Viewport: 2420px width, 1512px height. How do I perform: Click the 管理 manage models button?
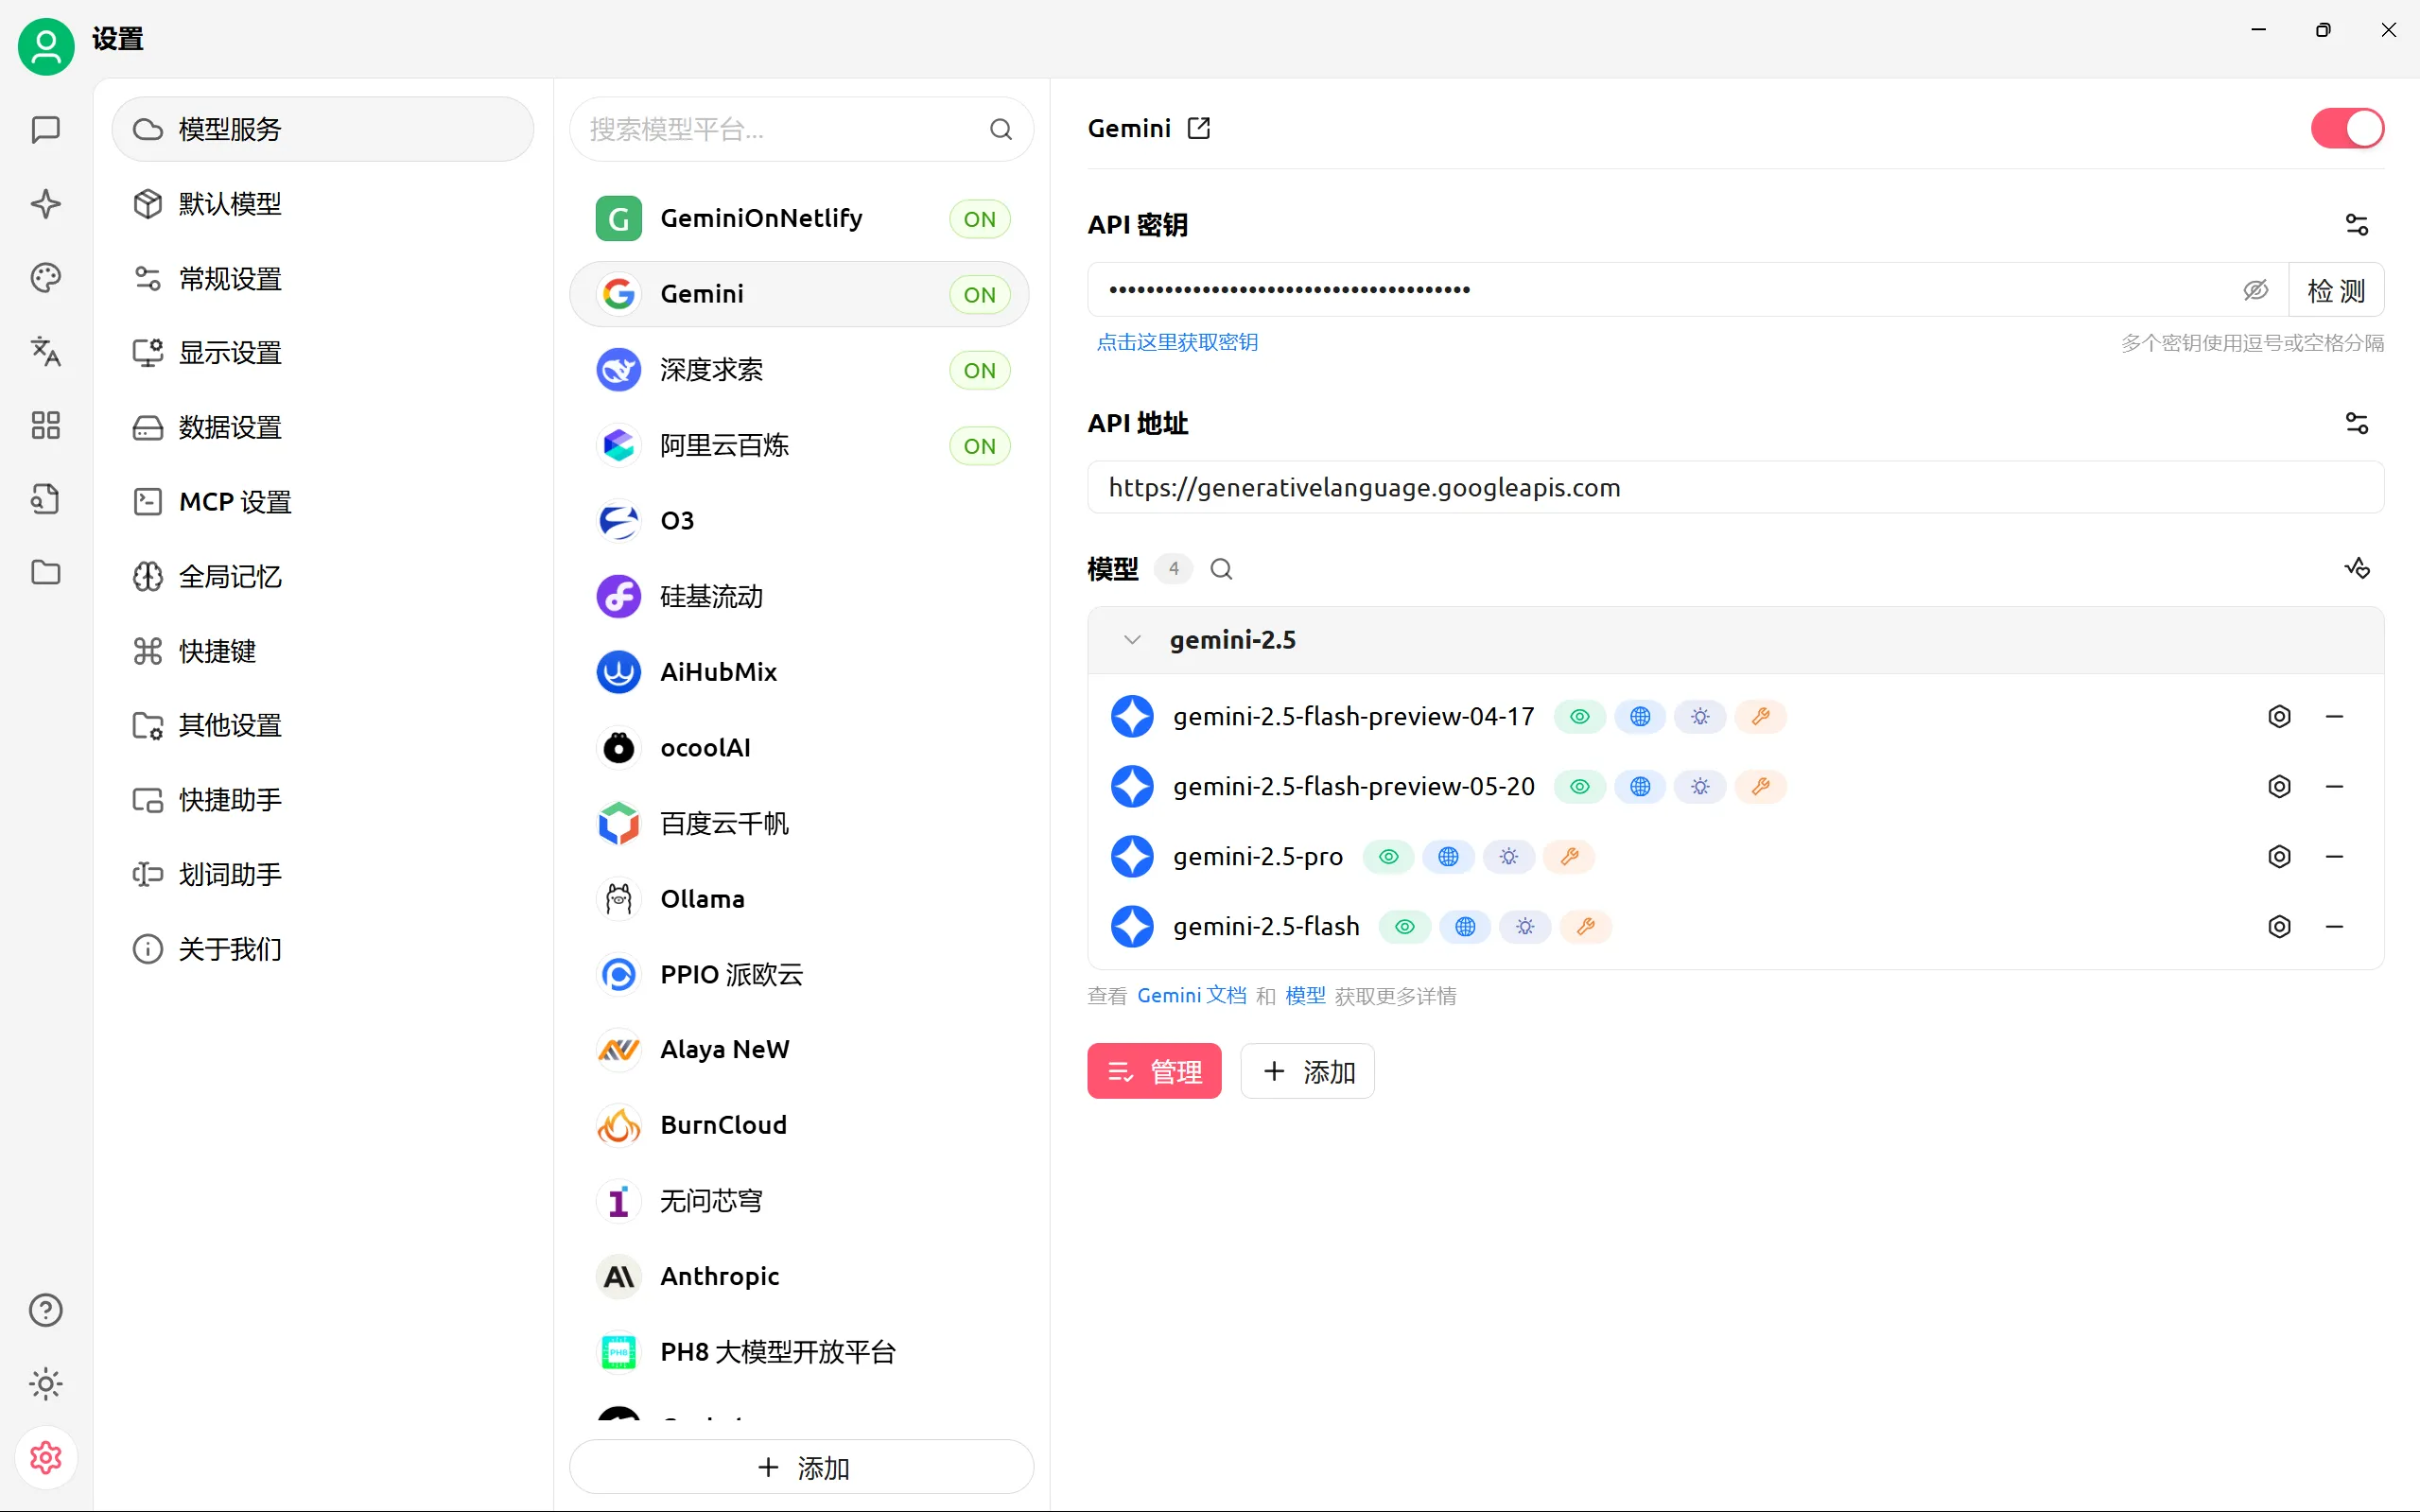[x=1154, y=1072]
